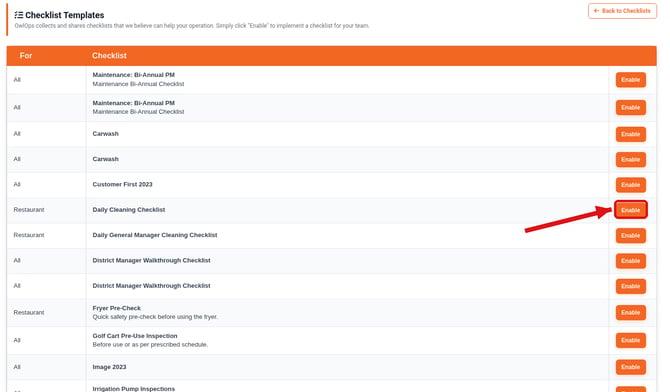Enable the Image 2023 checklist
The image size is (670, 392).
pos(631,367)
